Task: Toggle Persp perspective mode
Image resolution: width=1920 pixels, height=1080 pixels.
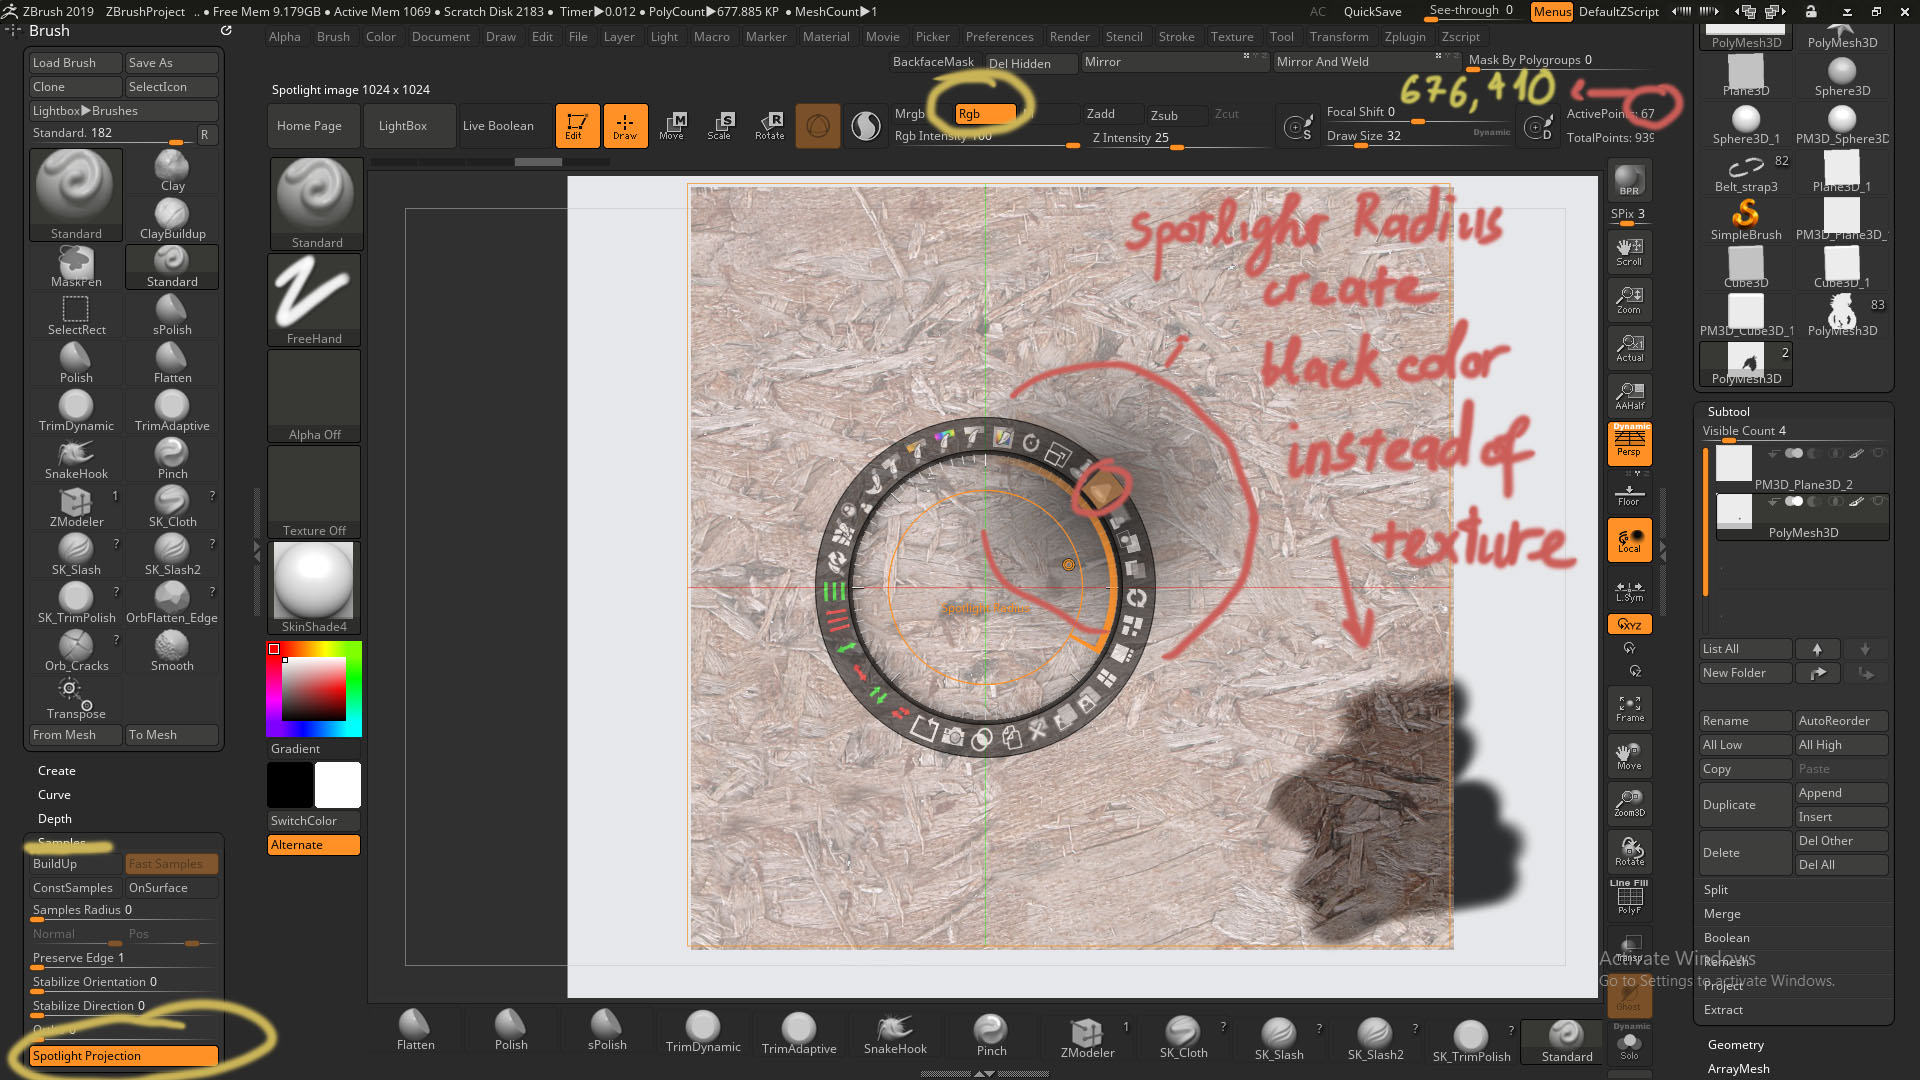Action: click(x=1629, y=443)
